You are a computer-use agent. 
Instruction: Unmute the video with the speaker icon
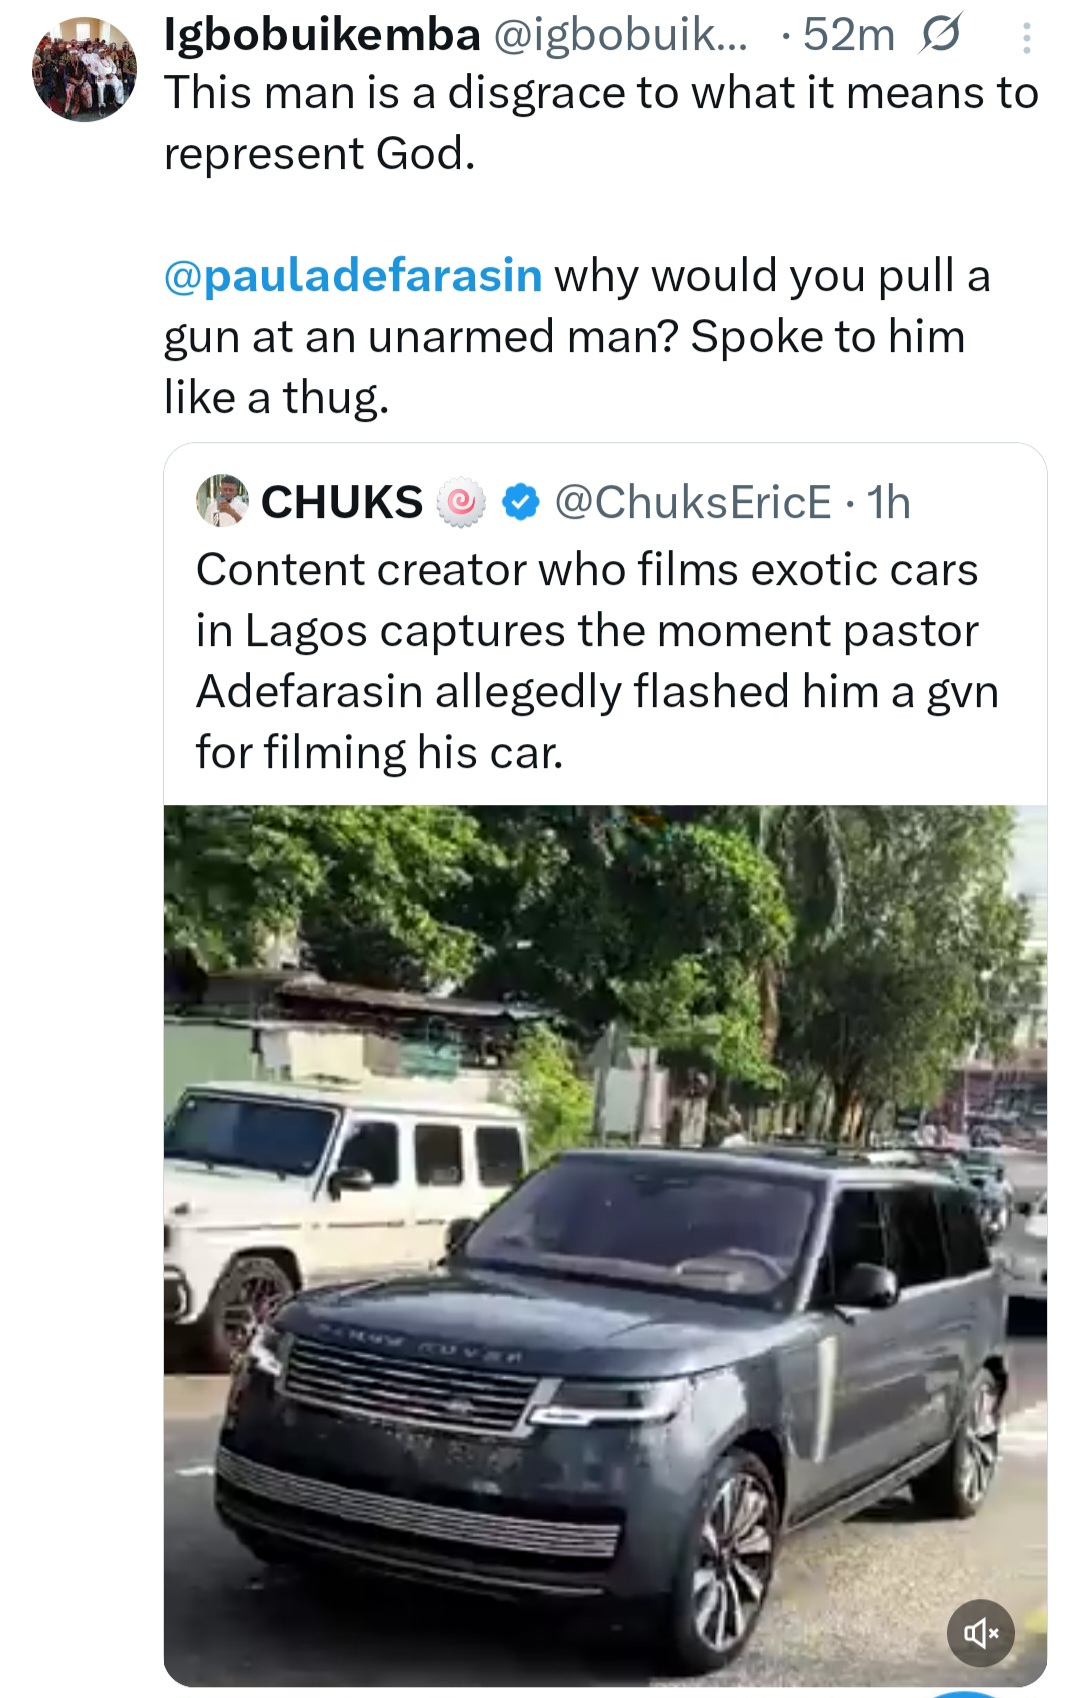click(981, 1633)
